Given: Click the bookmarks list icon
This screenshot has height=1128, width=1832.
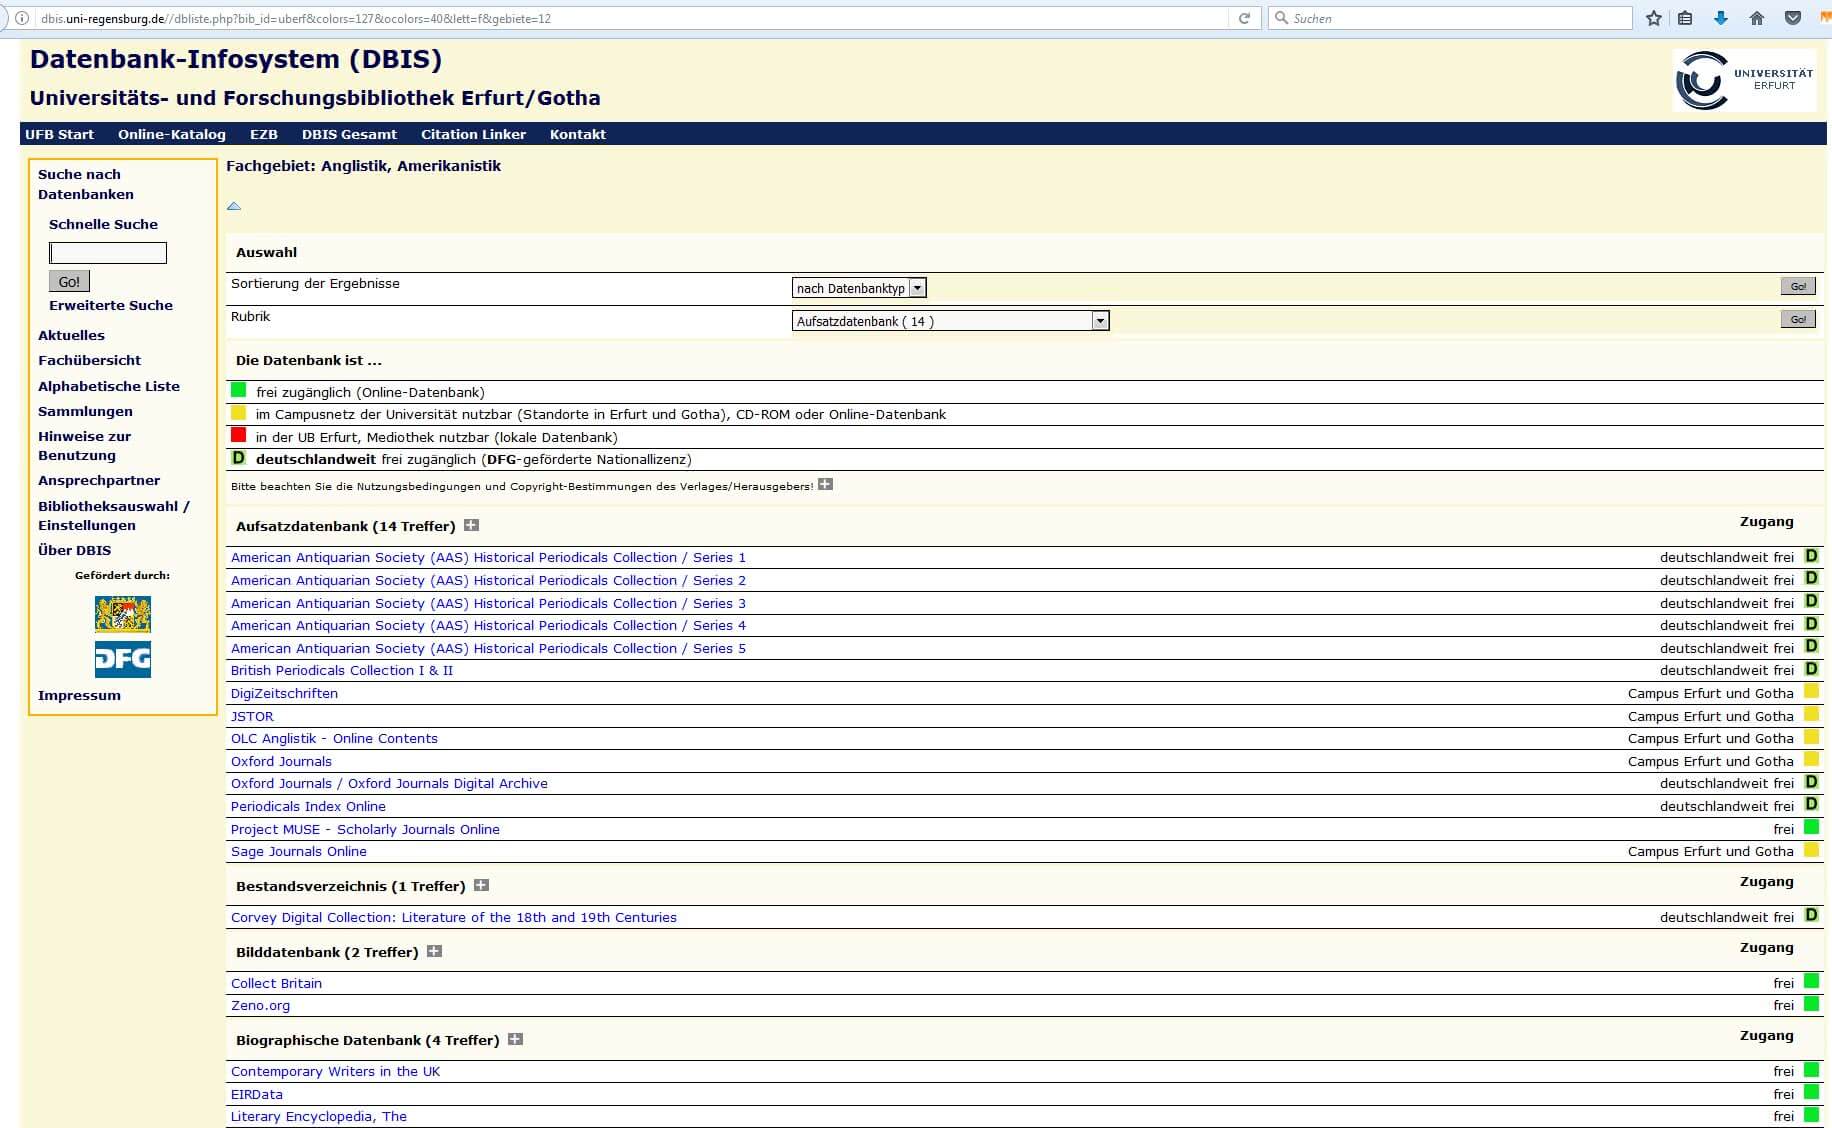Looking at the screenshot, I should pos(1685,18).
